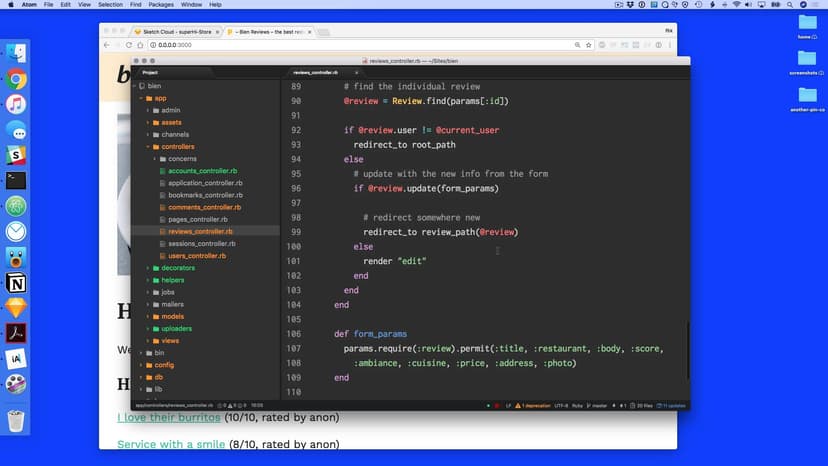This screenshot has height=466, width=828.
Task: Open Google Chrome from the dock
Action: click(16, 80)
